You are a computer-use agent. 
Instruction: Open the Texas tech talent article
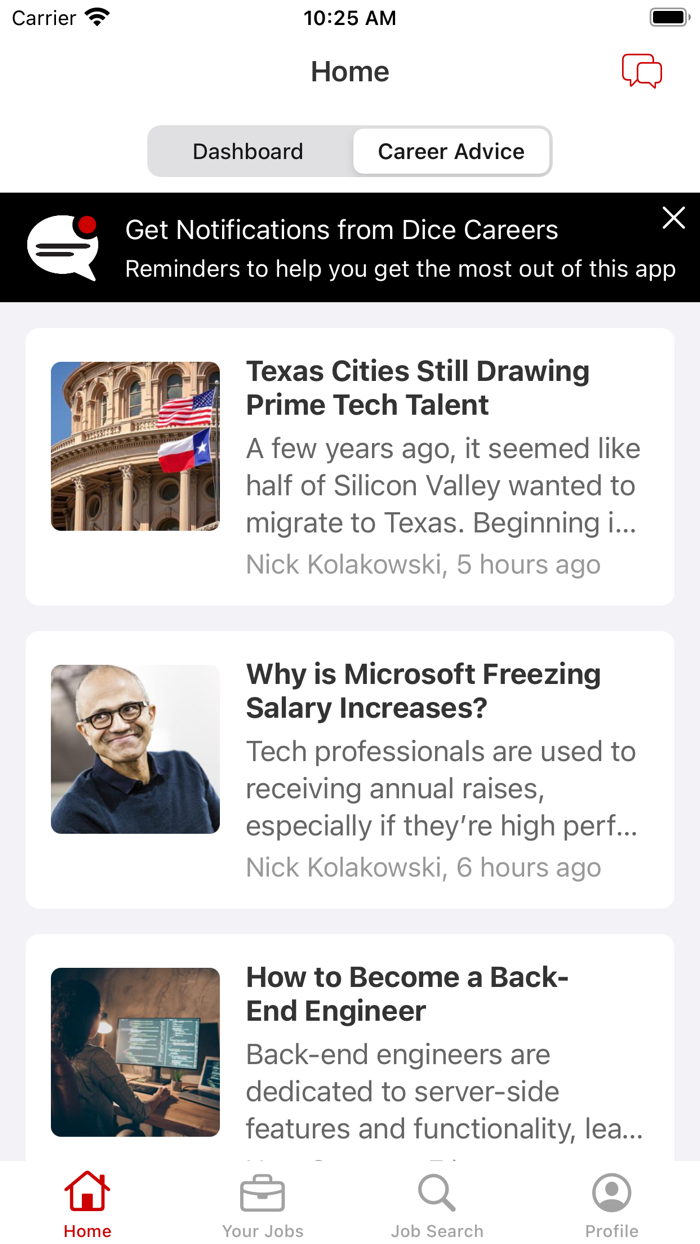[x=418, y=388]
